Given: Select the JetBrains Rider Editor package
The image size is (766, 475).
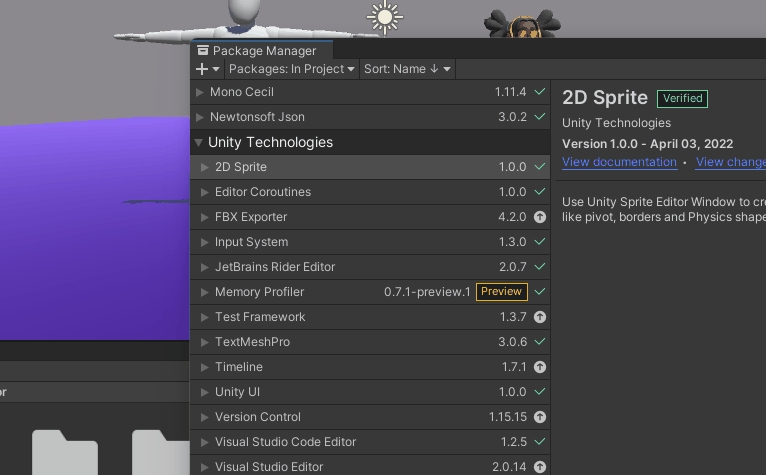Looking at the screenshot, I should pyautogui.click(x=350, y=267).
